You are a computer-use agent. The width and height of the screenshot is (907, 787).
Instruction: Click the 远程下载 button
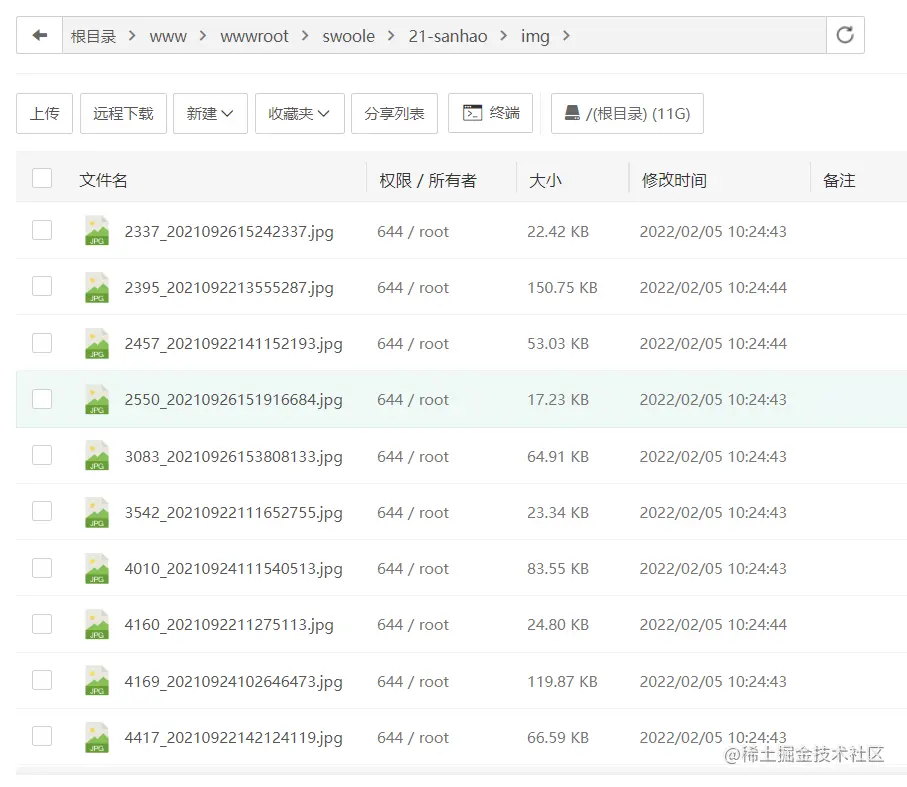(x=123, y=113)
